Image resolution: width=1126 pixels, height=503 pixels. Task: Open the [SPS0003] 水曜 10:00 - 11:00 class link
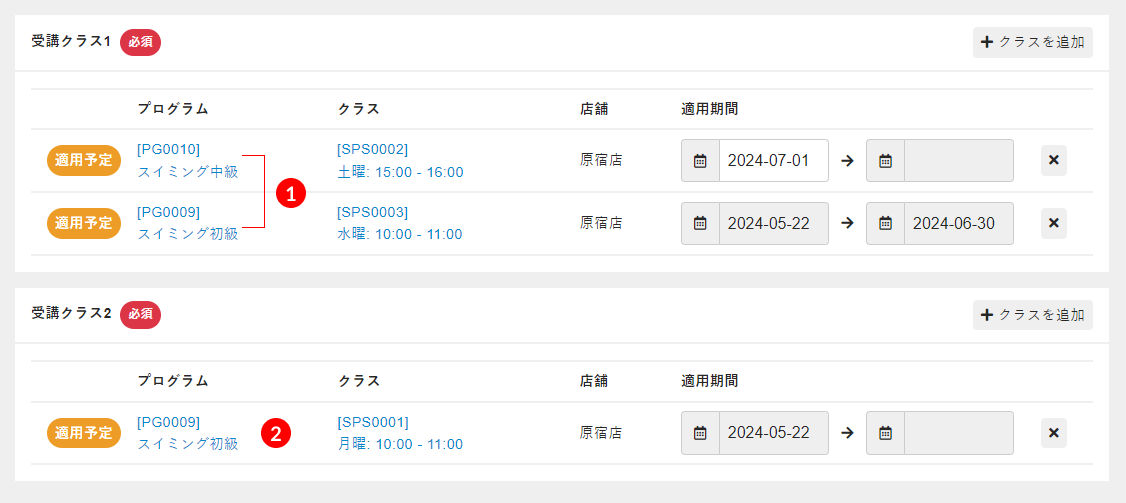(x=399, y=223)
